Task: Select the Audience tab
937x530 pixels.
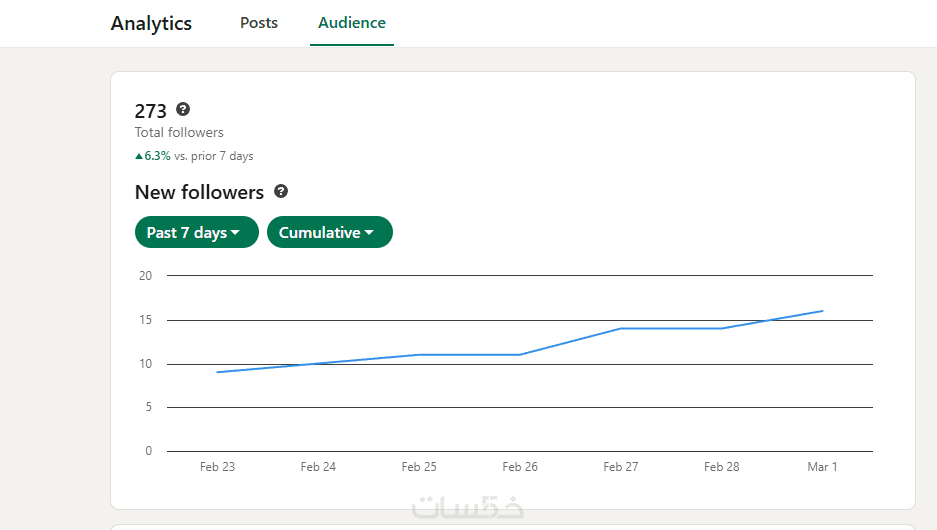Action: [352, 22]
